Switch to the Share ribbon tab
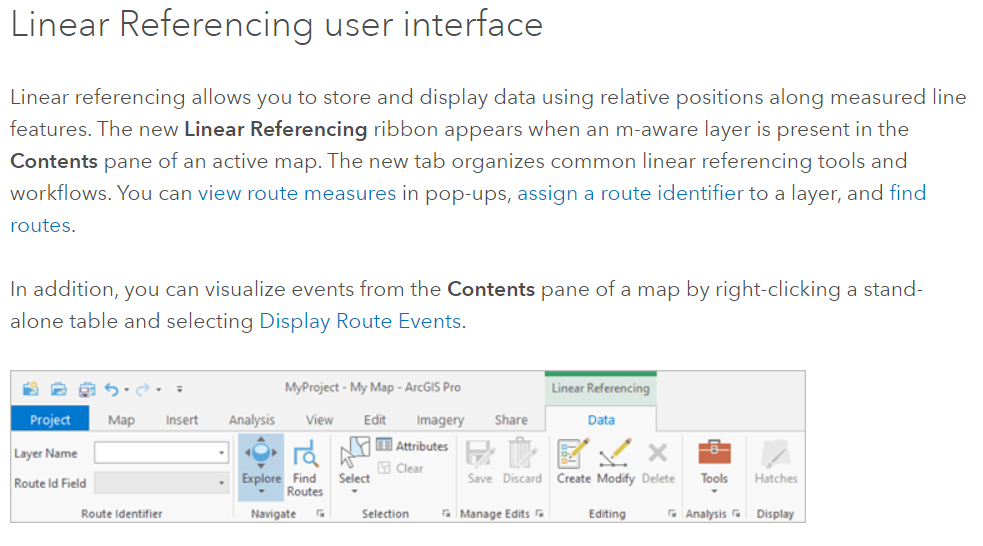 (x=511, y=419)
